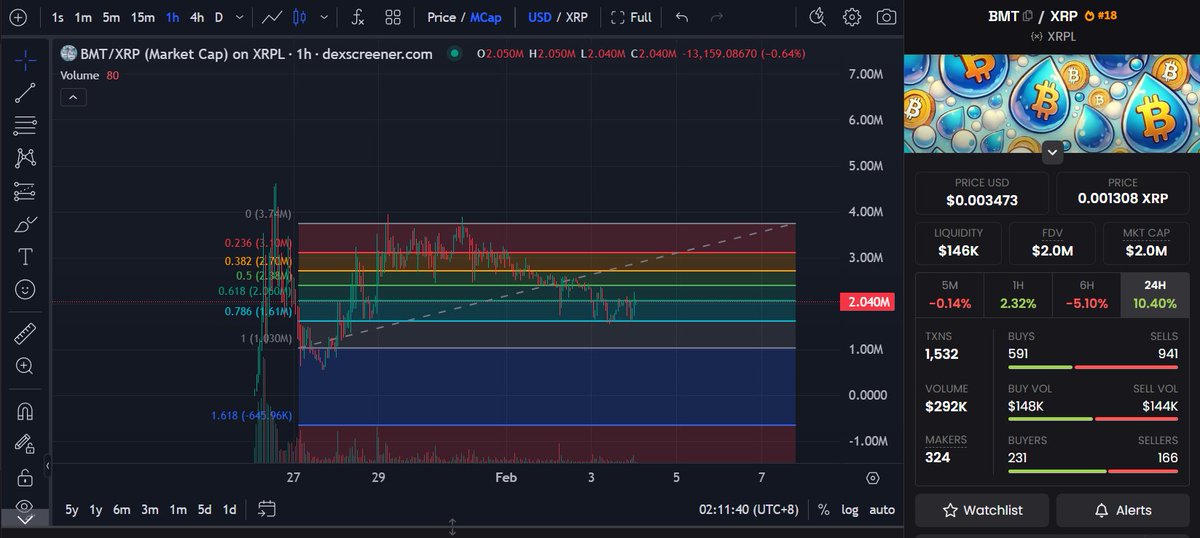Select the 4h timeframe
The width and height of the screenshot is (1200, 538).
[x=197, y=17]
